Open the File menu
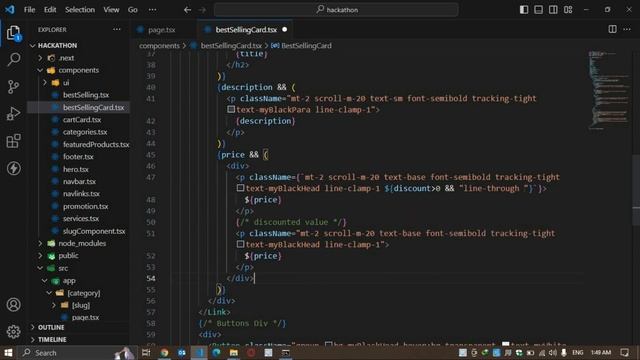The width and height of the screenshot is (640, 360). coord(29,9)
